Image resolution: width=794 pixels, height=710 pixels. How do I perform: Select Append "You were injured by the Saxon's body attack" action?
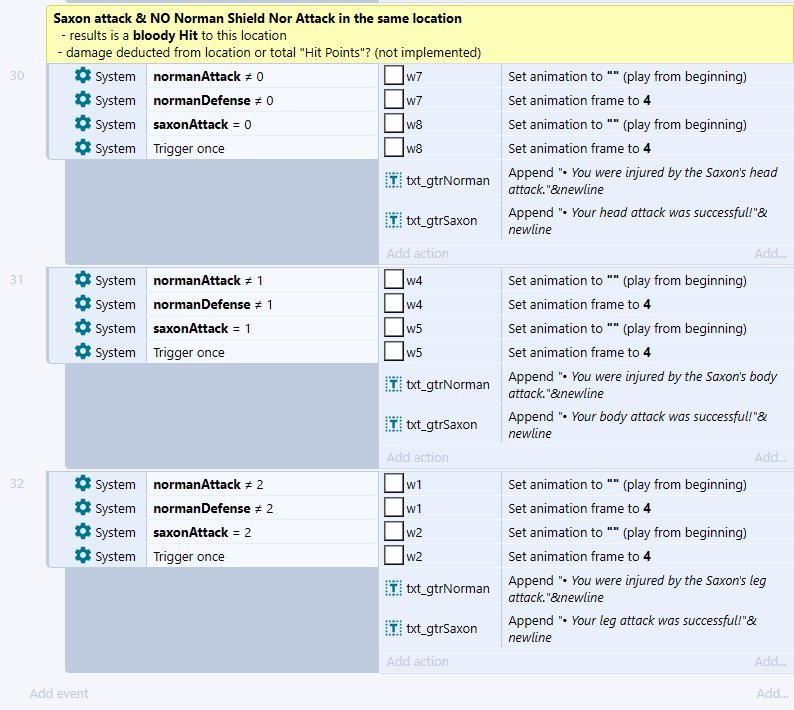pyautogui.click(x=643, y=385)
